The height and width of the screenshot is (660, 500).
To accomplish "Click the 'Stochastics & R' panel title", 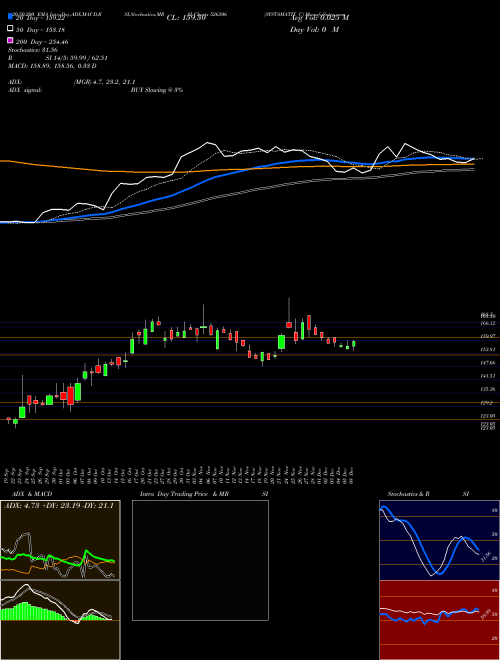I will tap(408, 494).
